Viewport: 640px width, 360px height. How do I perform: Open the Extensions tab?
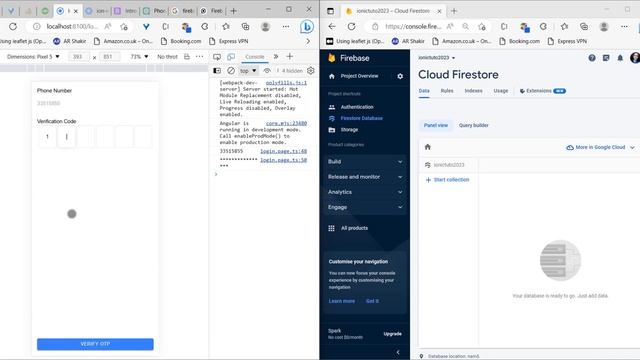pos(542,91)
